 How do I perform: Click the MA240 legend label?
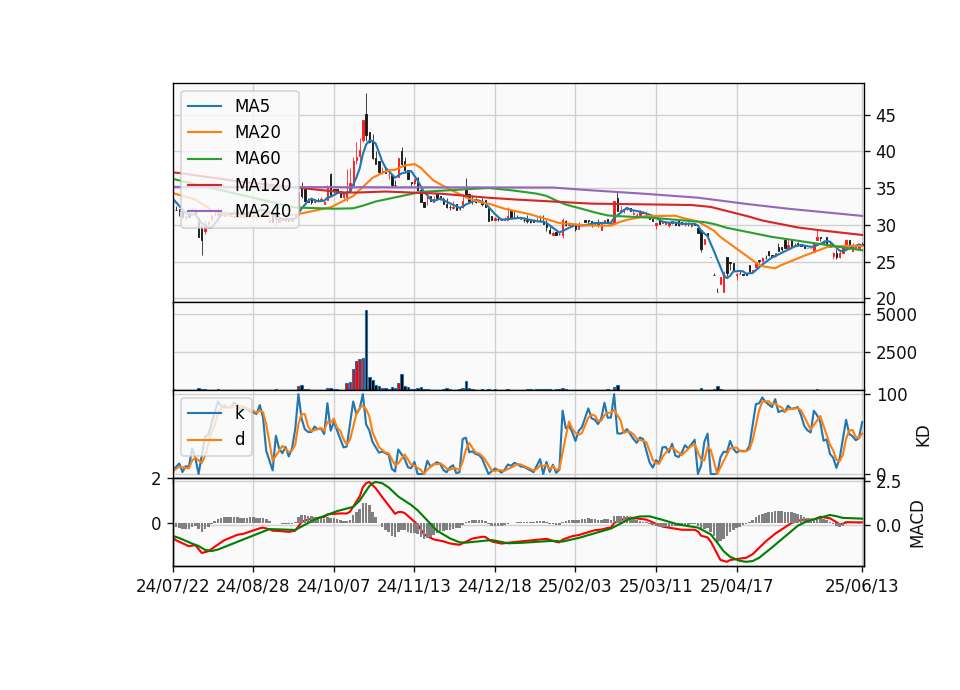click(263, 211)
